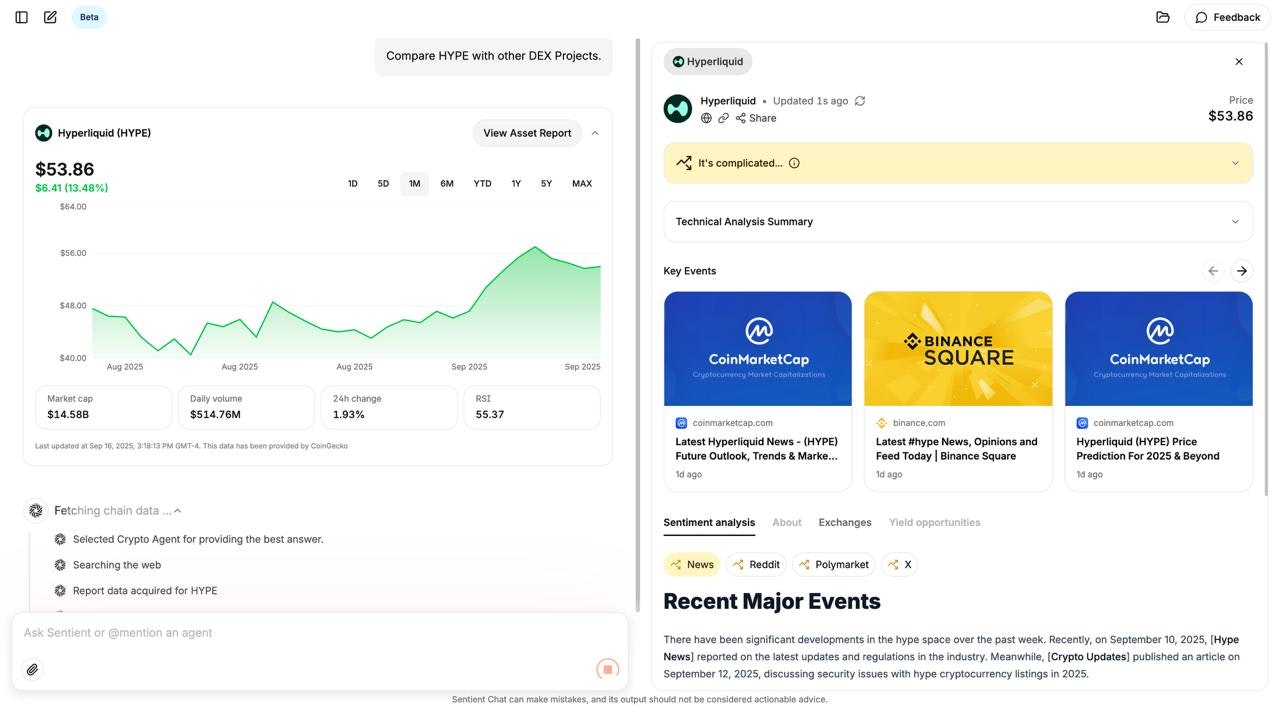The width and height of the screenshot is (1280, 714).
Task: Open the About tab
Action: (786, 523)
